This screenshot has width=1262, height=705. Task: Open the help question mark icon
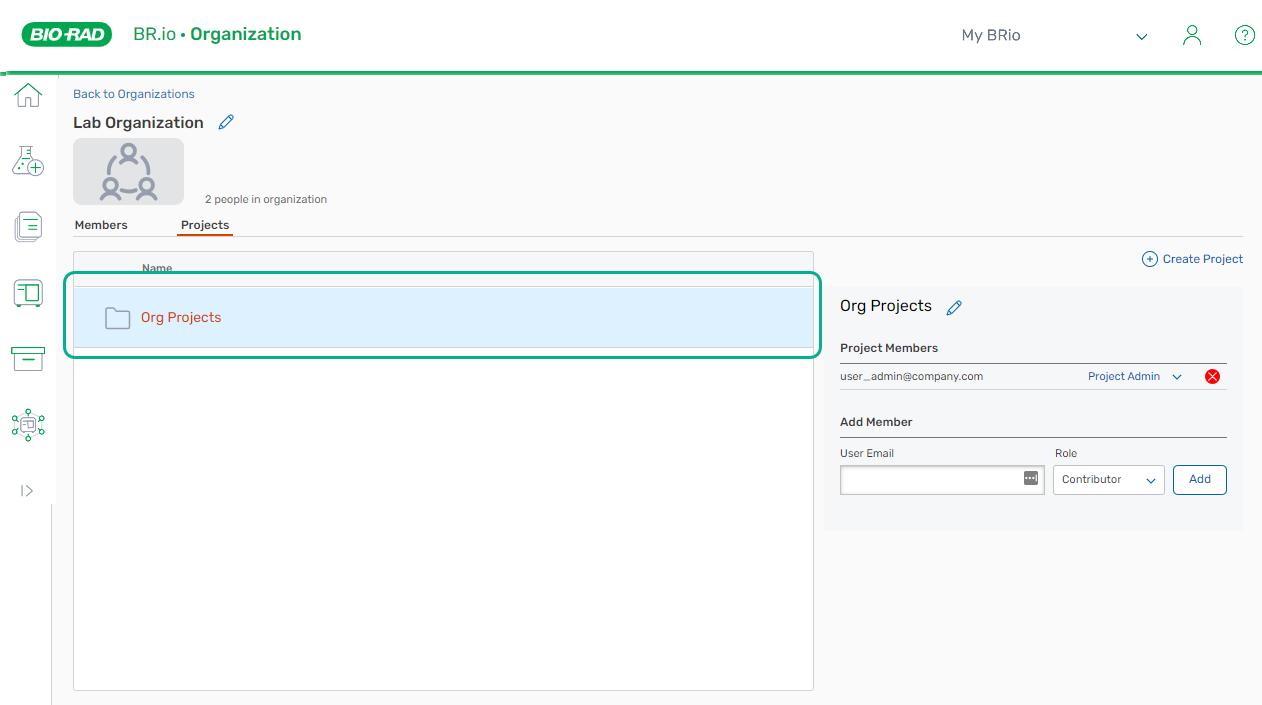pos(1244,35)
